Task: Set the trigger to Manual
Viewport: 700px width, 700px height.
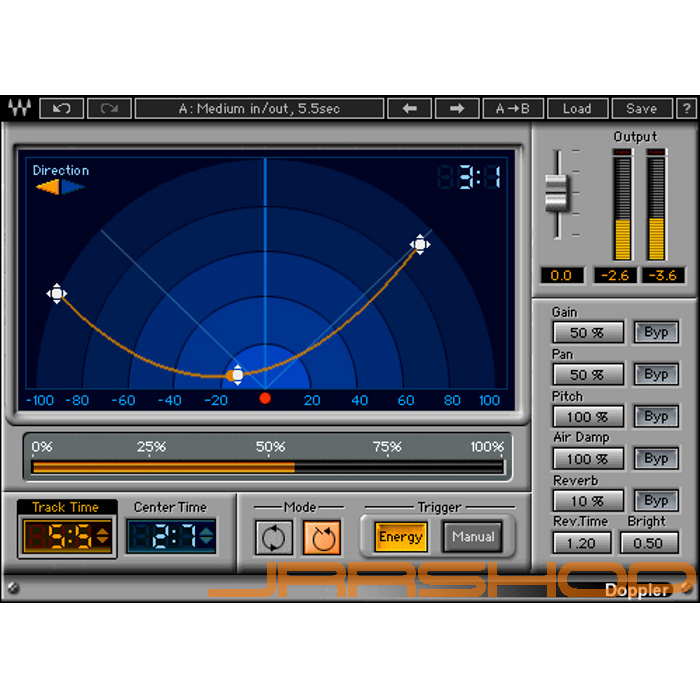Action: 472,537
